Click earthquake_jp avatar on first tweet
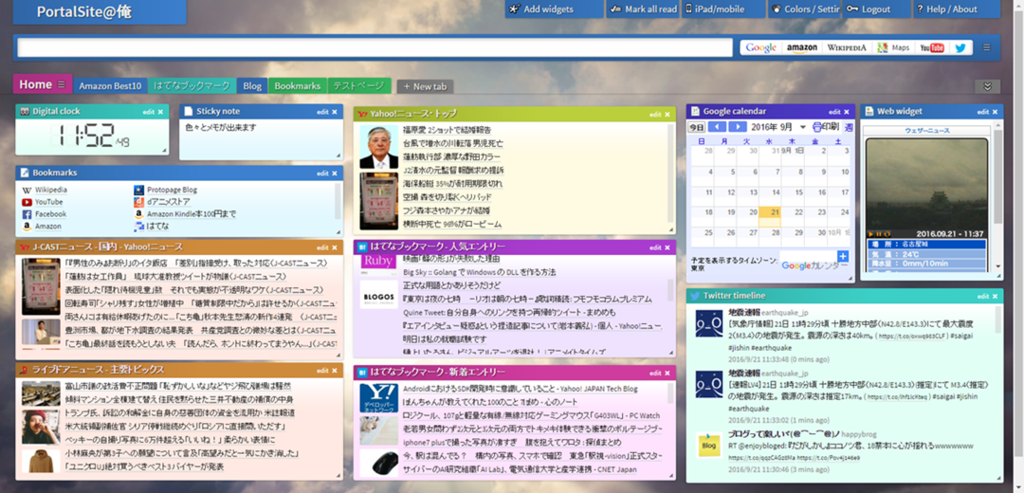1024x493 pixels. coord(709,323)
